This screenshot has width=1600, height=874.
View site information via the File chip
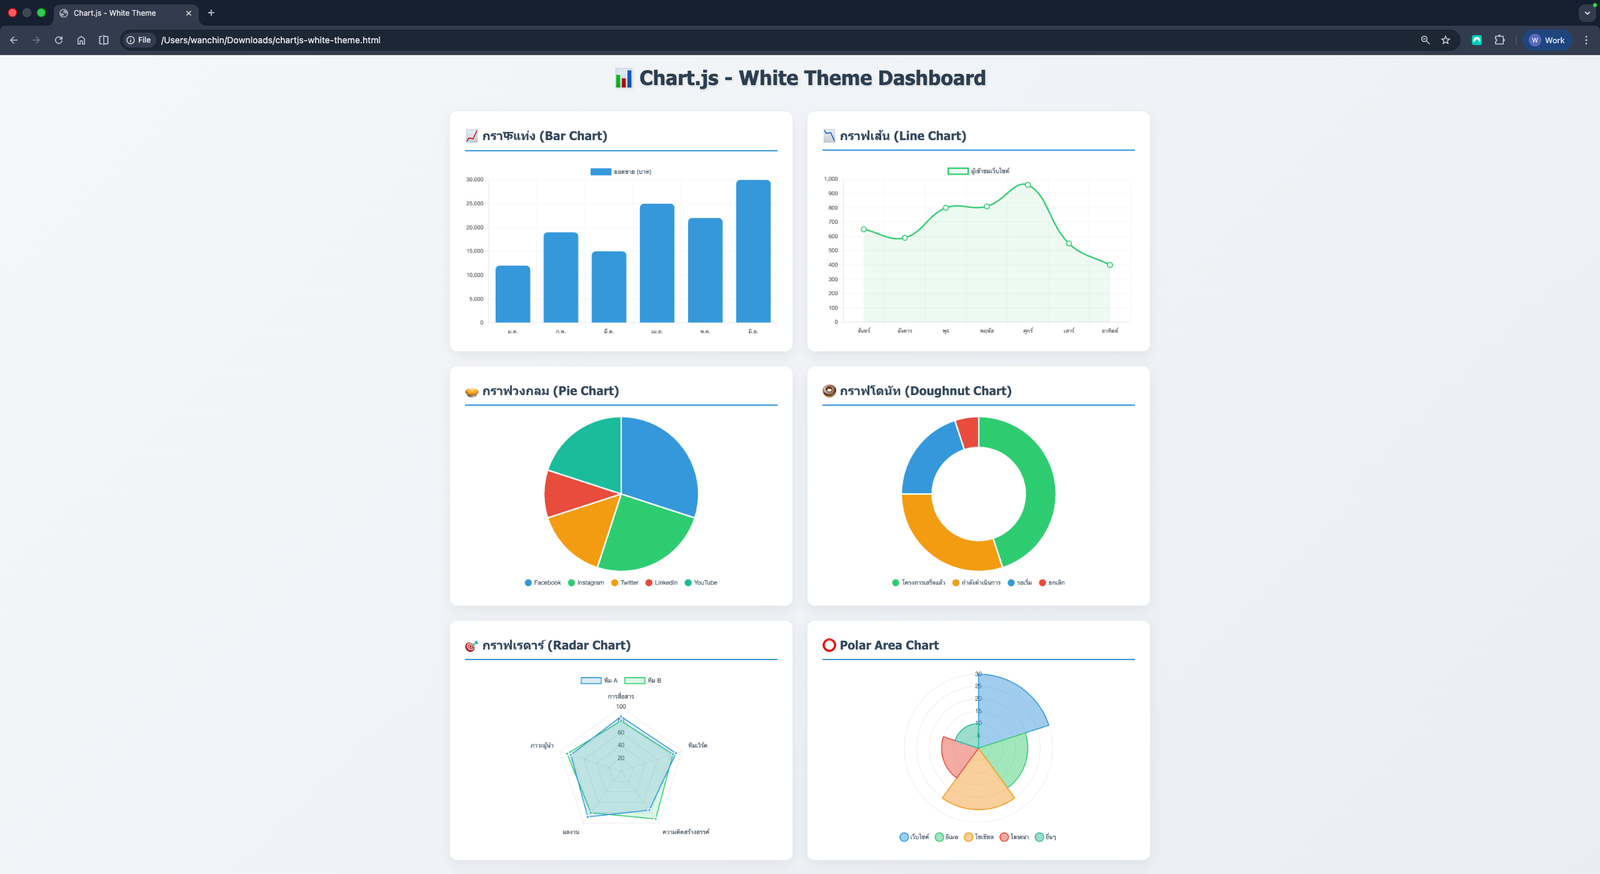[139, 40]
